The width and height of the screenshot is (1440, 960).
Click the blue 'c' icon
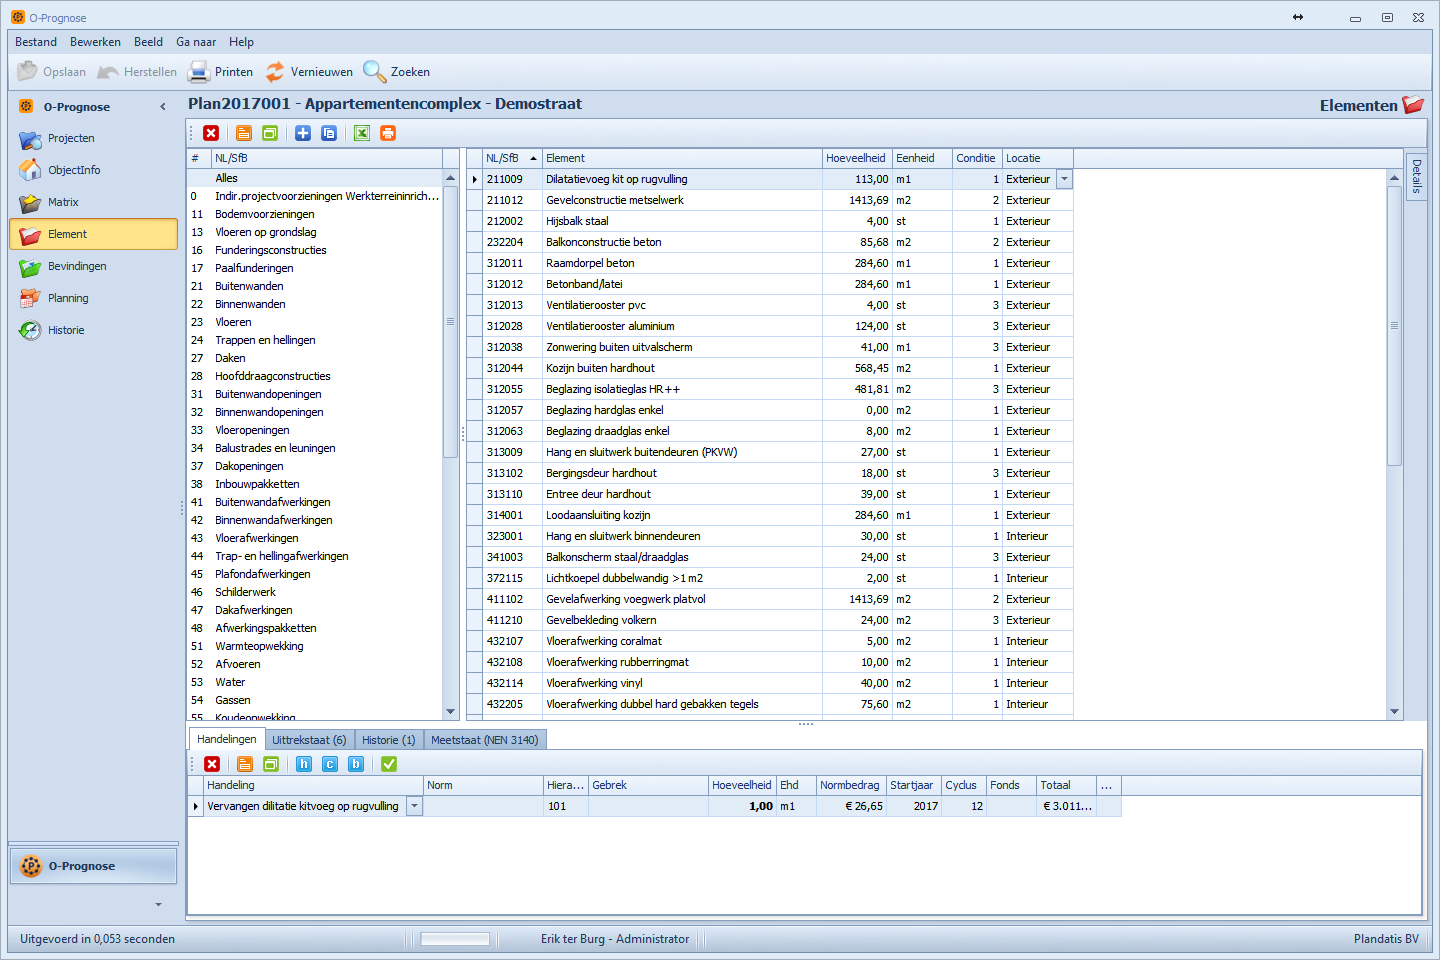coord(330,764)
